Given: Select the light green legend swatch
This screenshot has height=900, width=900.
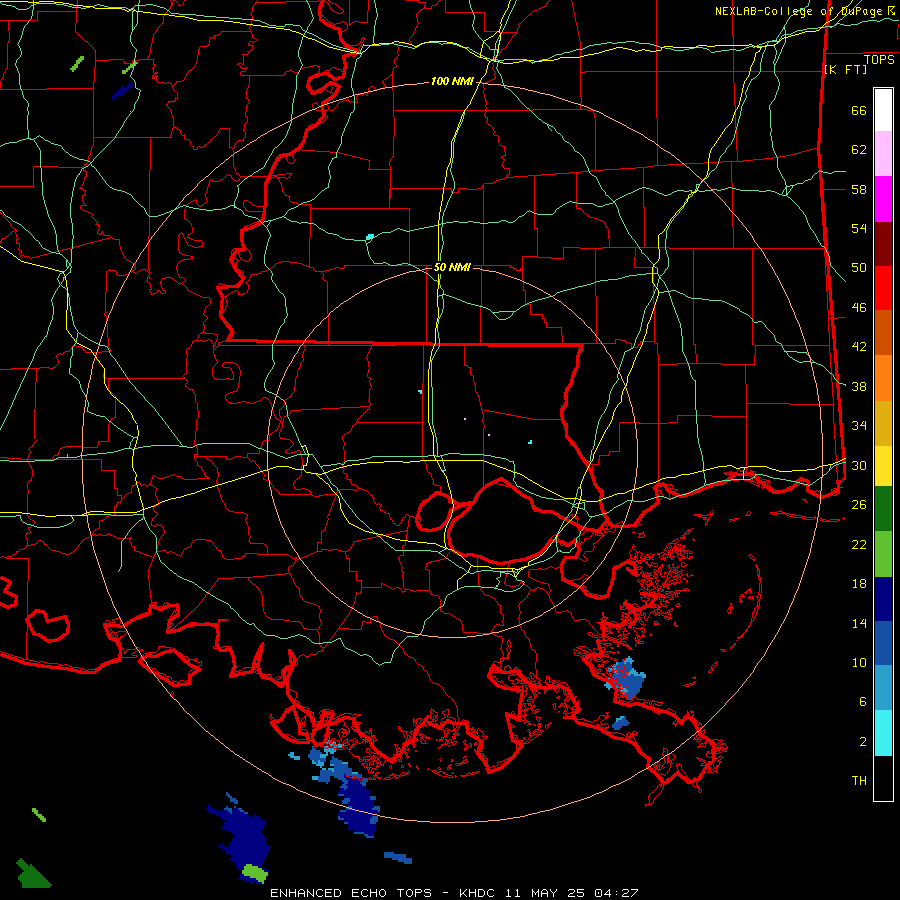Looking at the screenshot, I should (x=883, y=554).
